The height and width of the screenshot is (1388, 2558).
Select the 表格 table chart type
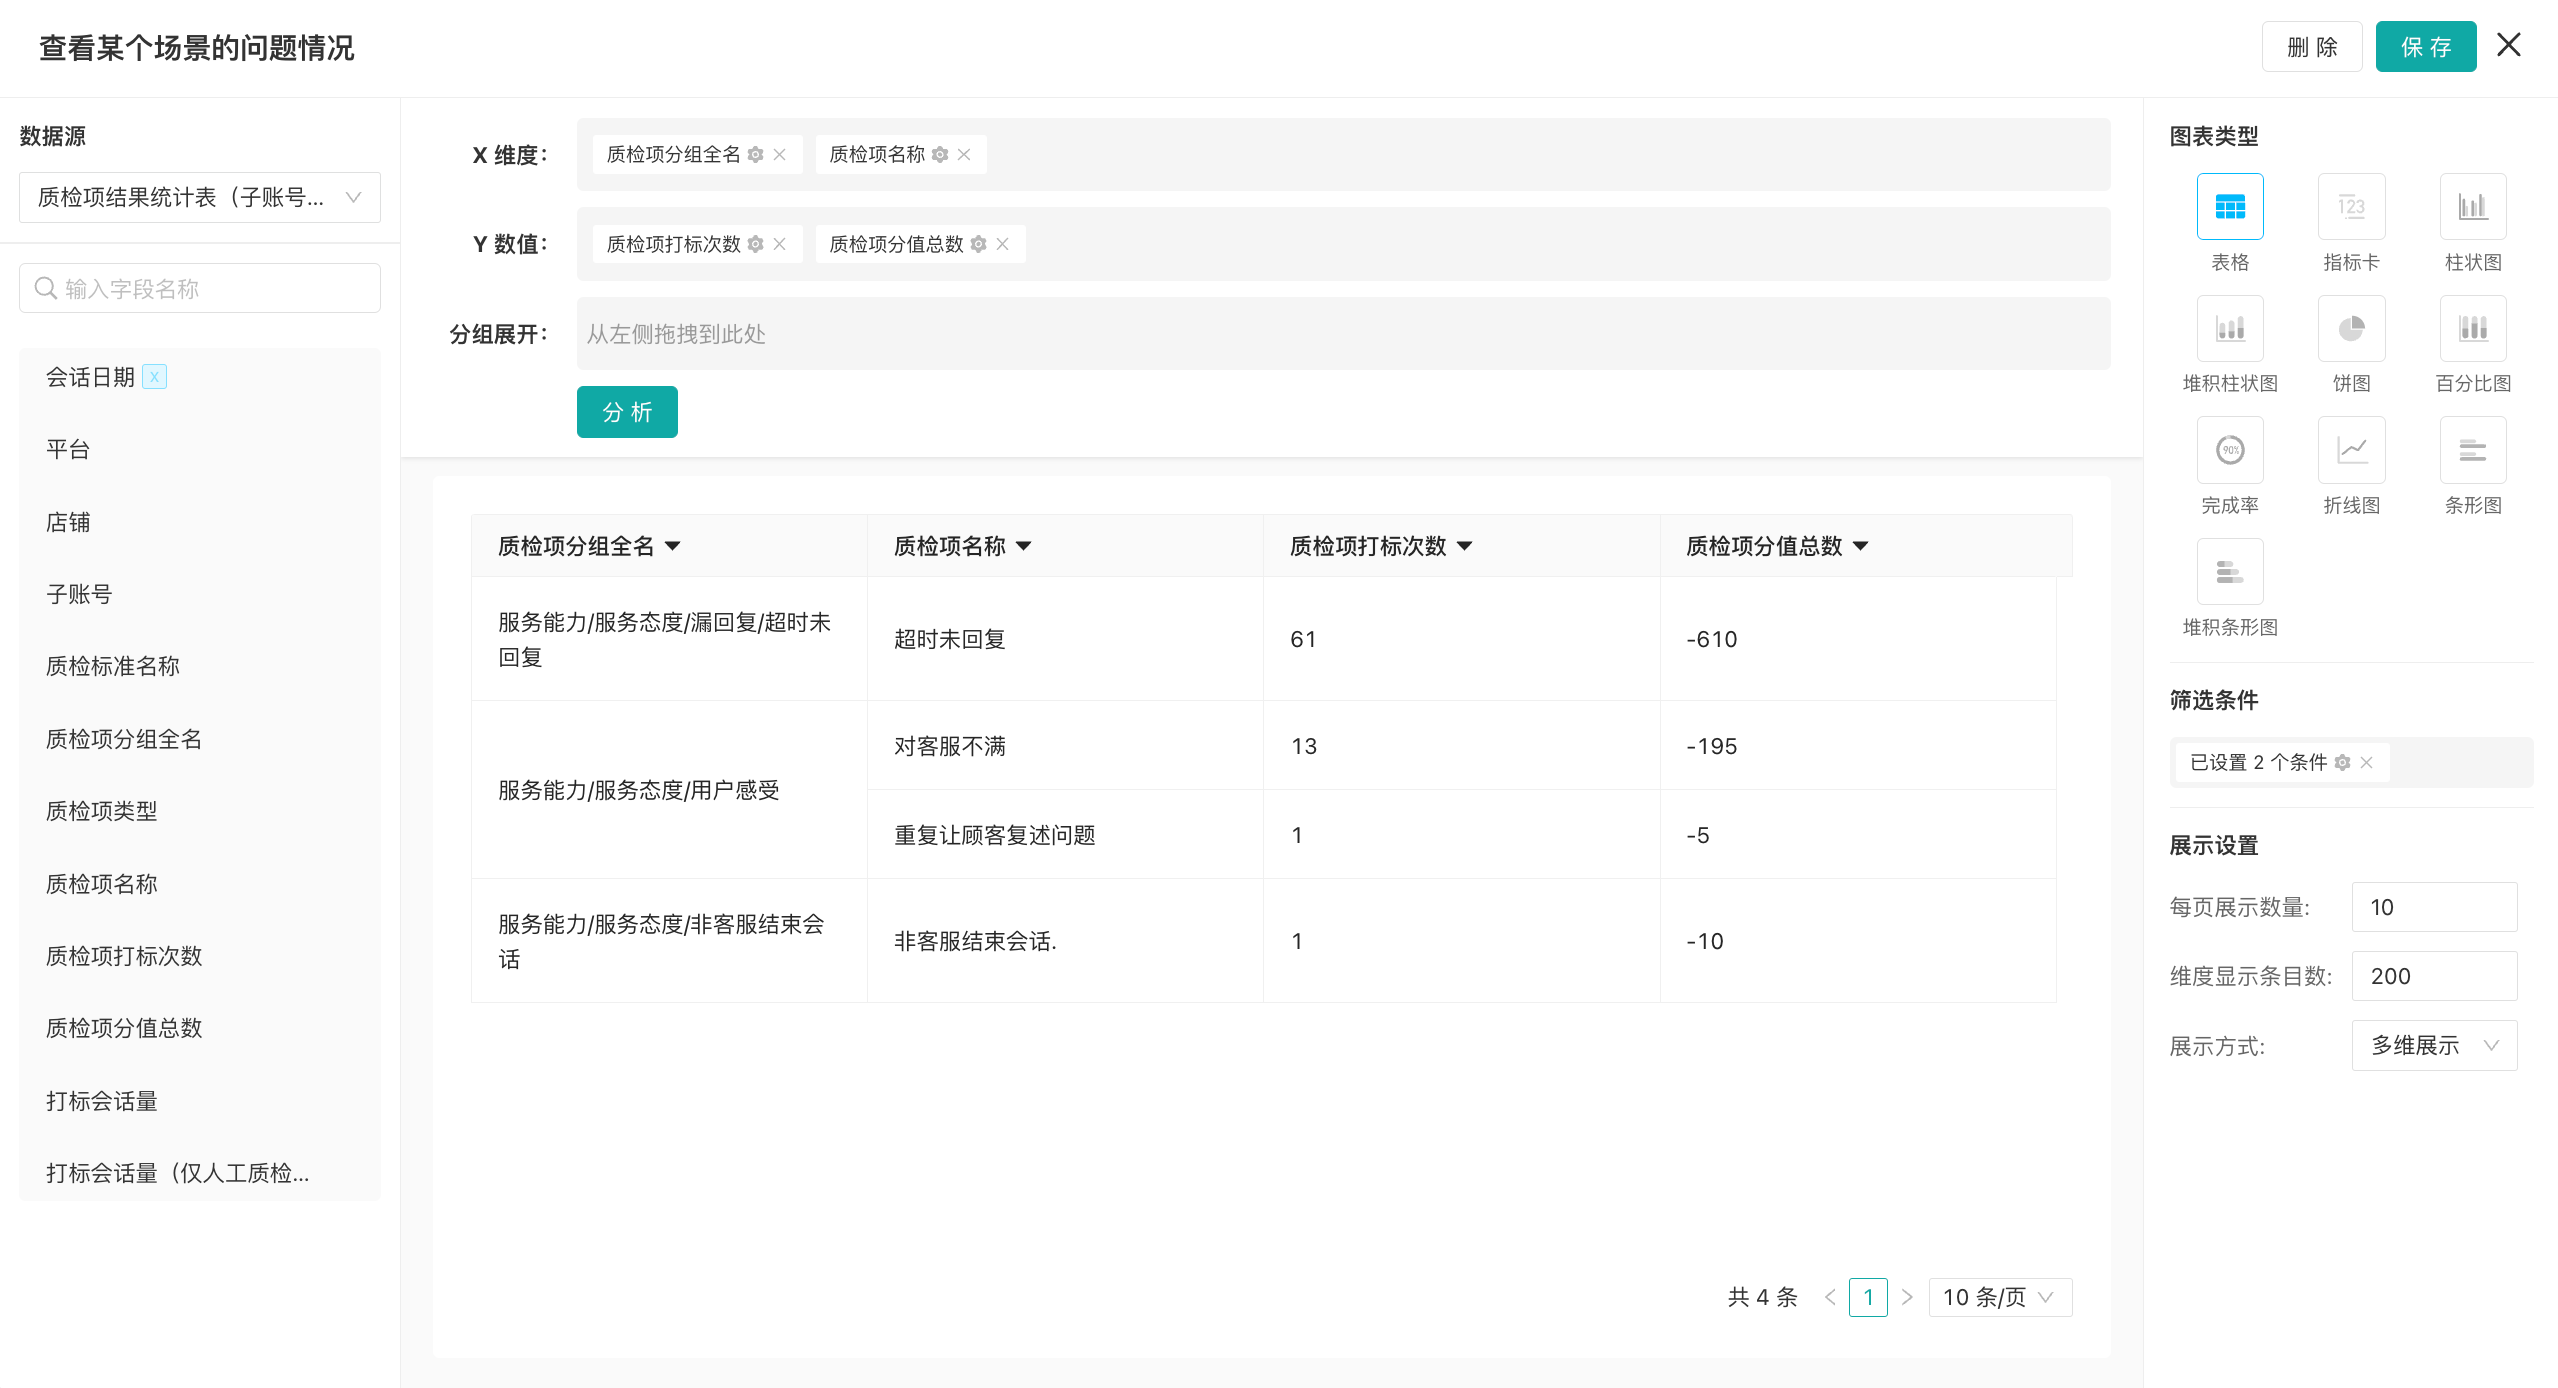coord(2230,207)
